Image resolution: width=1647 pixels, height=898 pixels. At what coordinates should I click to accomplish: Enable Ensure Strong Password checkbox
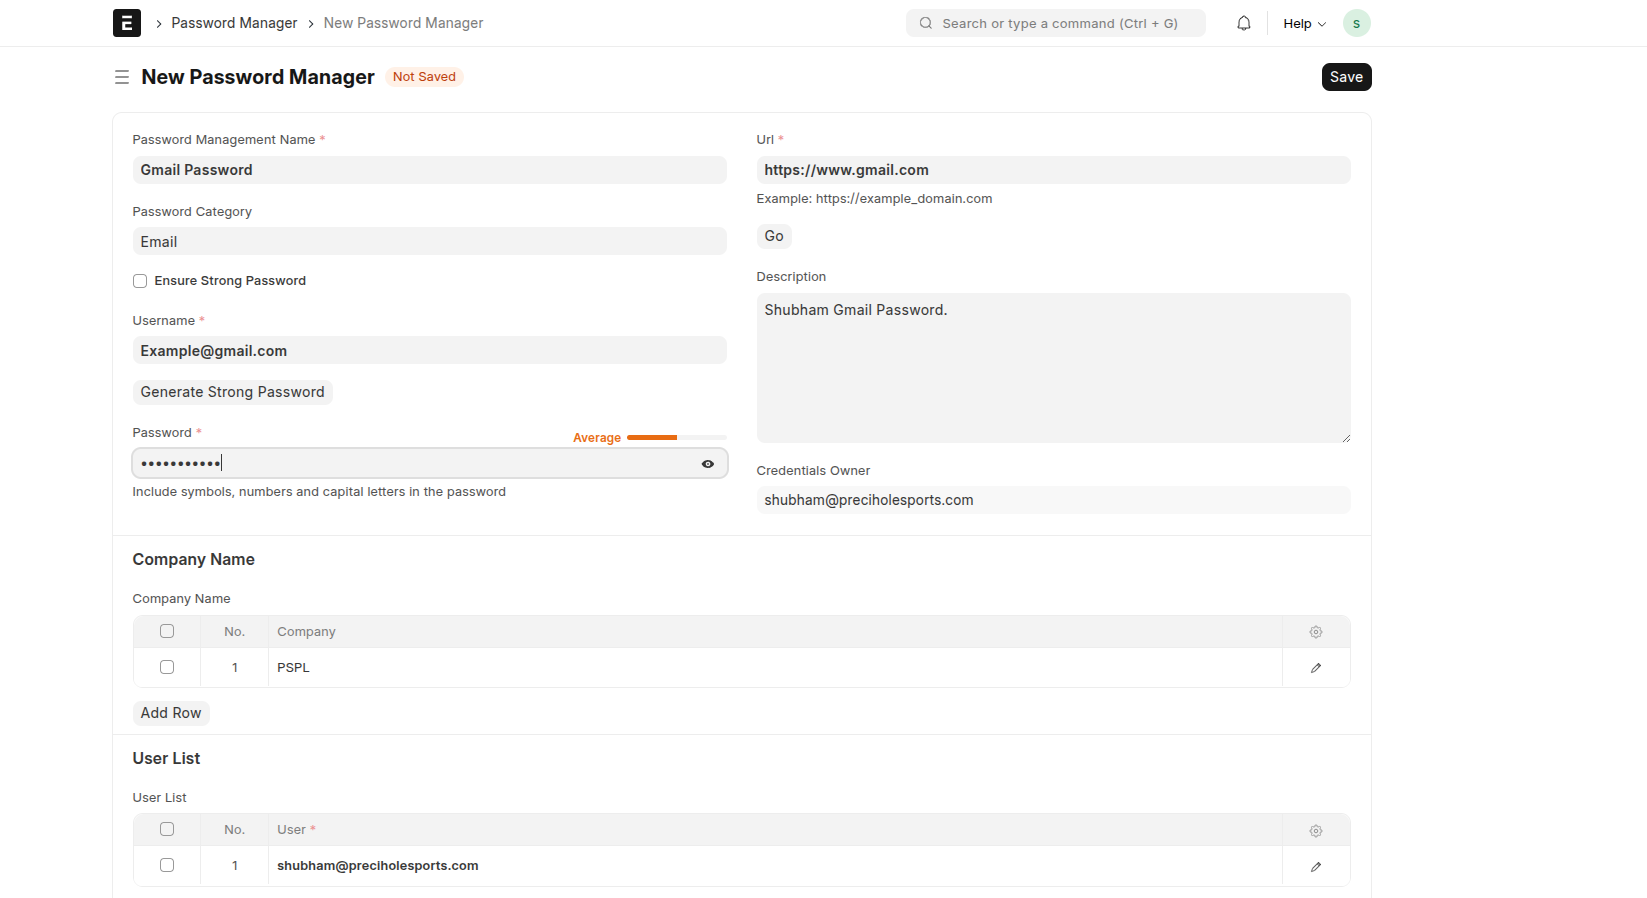140,281
